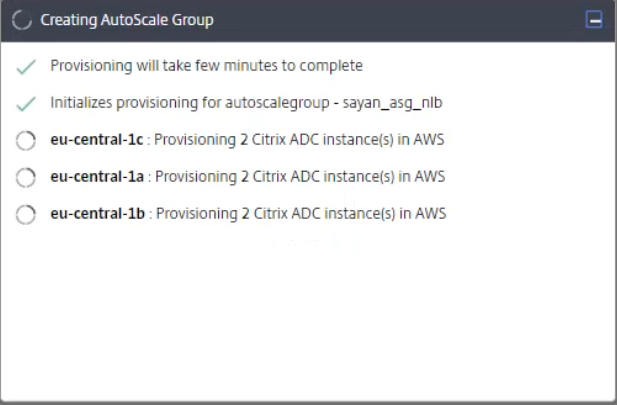This screenshot has height=405, width=617.
Task: Select the eu-central-1a zone label
Action: (x=97, y=177)
